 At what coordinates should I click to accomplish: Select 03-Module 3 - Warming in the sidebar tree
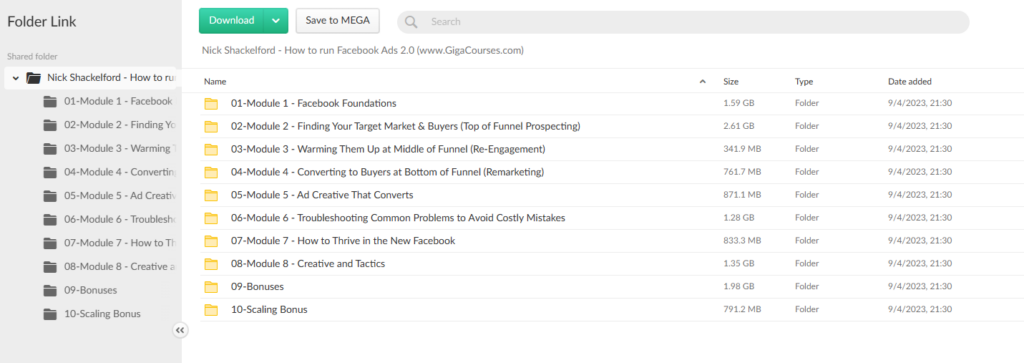pos(120,148)
